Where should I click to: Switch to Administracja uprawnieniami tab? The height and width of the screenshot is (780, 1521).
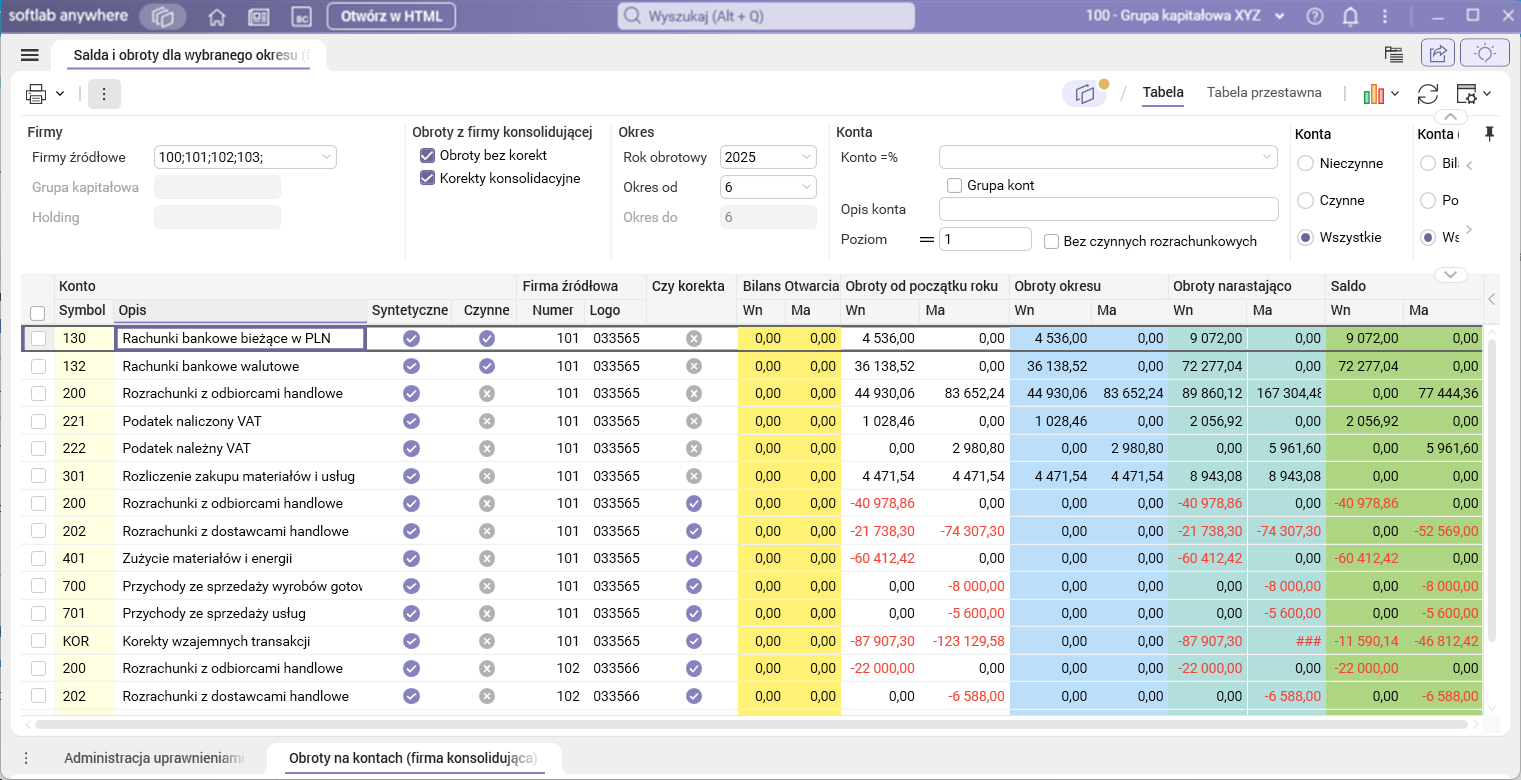[x=154, y=758]
